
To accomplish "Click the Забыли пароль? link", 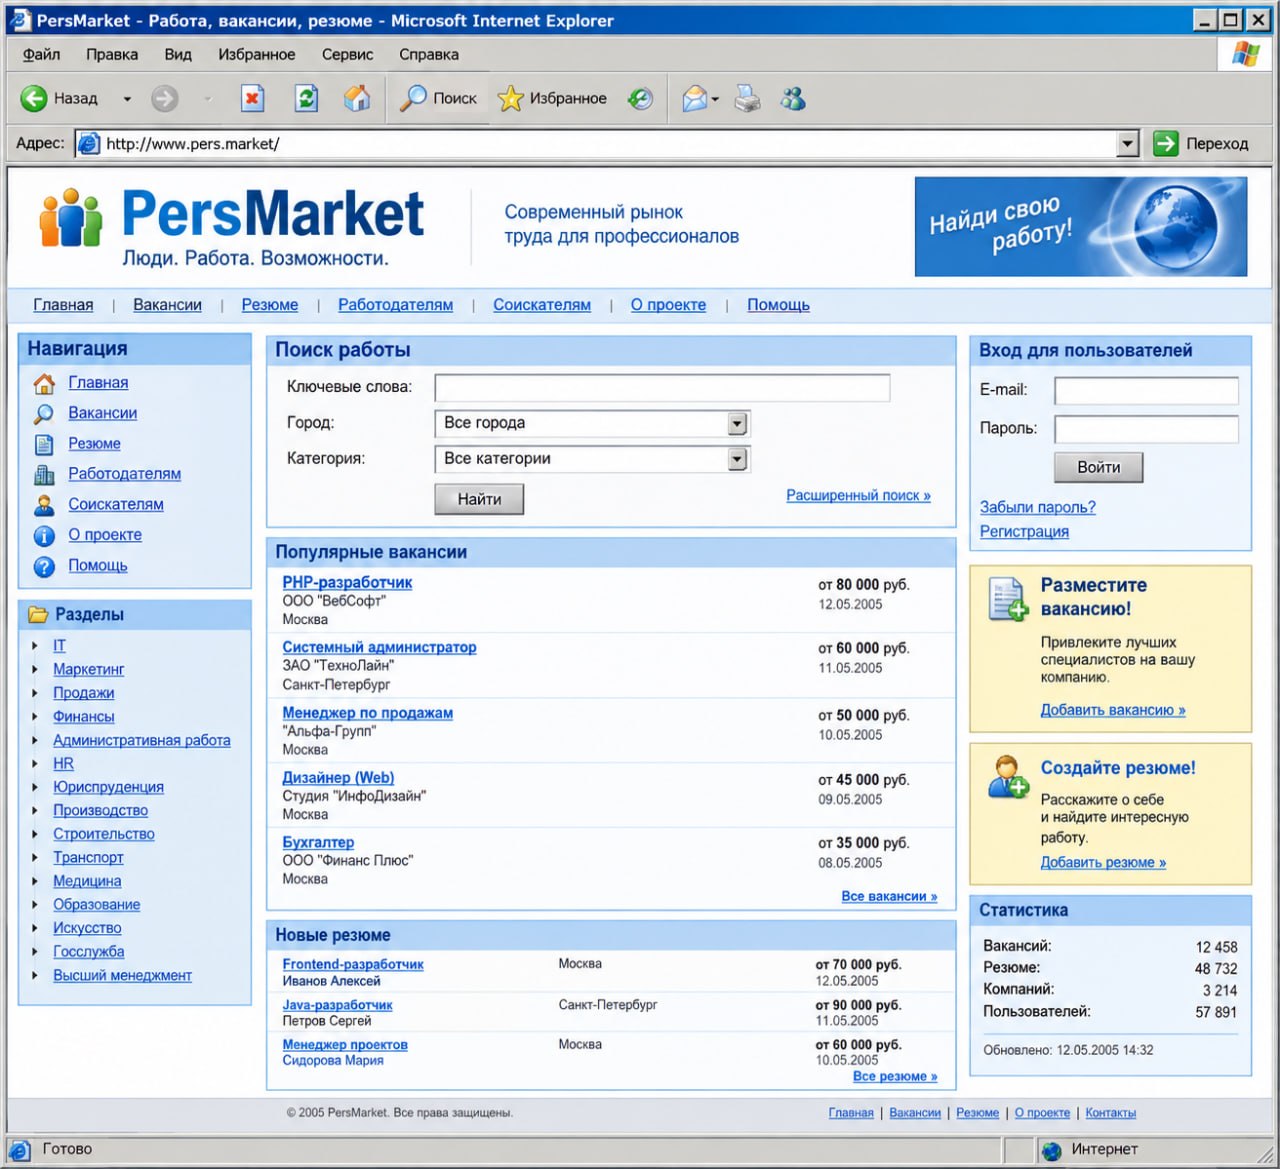I will pyautogui.click(x=1038, y=507).
